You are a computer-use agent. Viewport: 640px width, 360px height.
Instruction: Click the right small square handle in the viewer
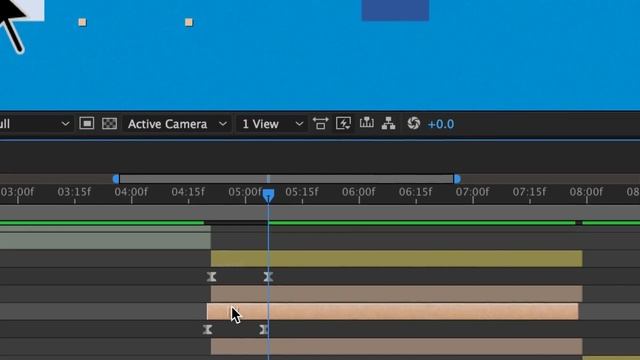coord(189,22)
